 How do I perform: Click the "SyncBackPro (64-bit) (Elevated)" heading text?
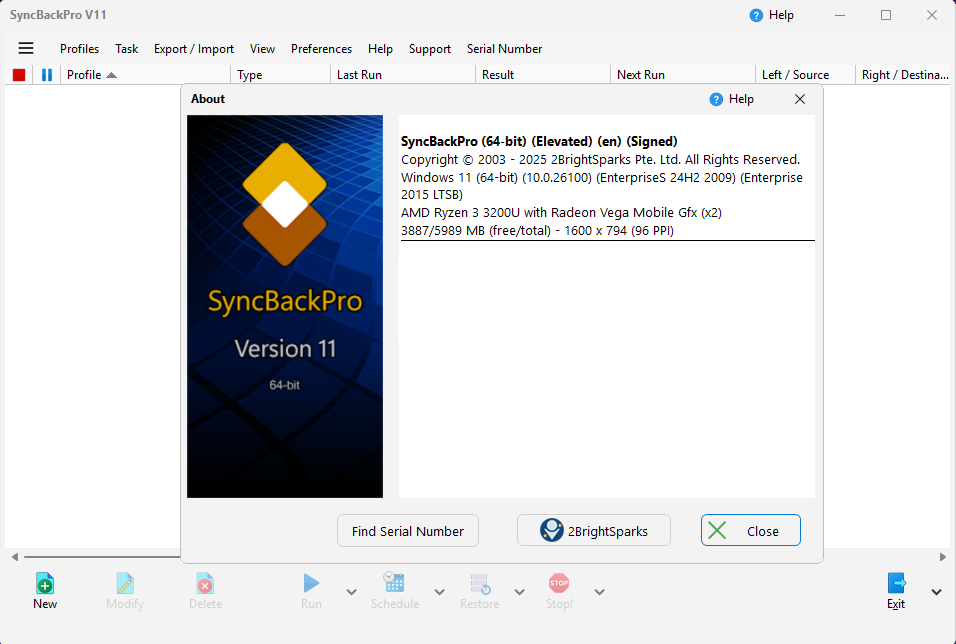pos(539,141)
